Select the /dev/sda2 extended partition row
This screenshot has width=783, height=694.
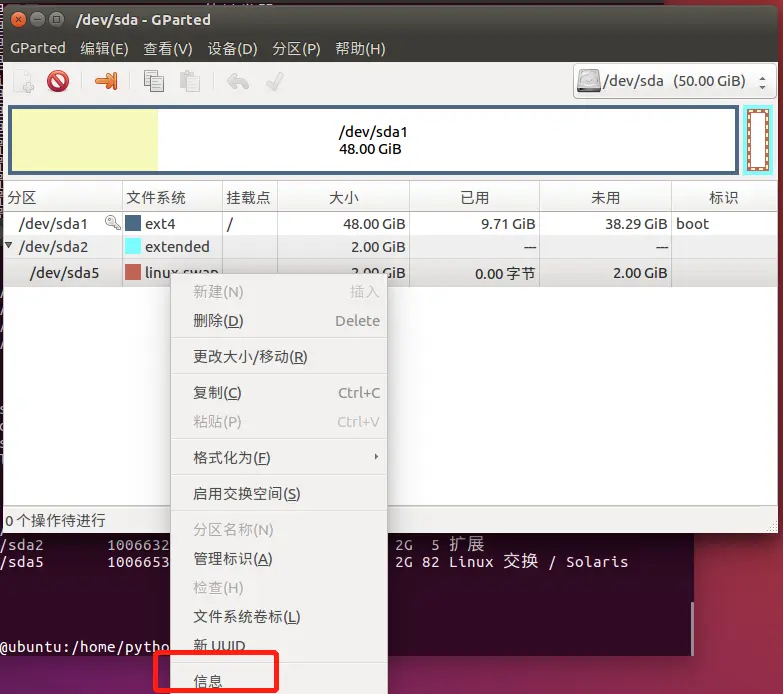point(390,247)
